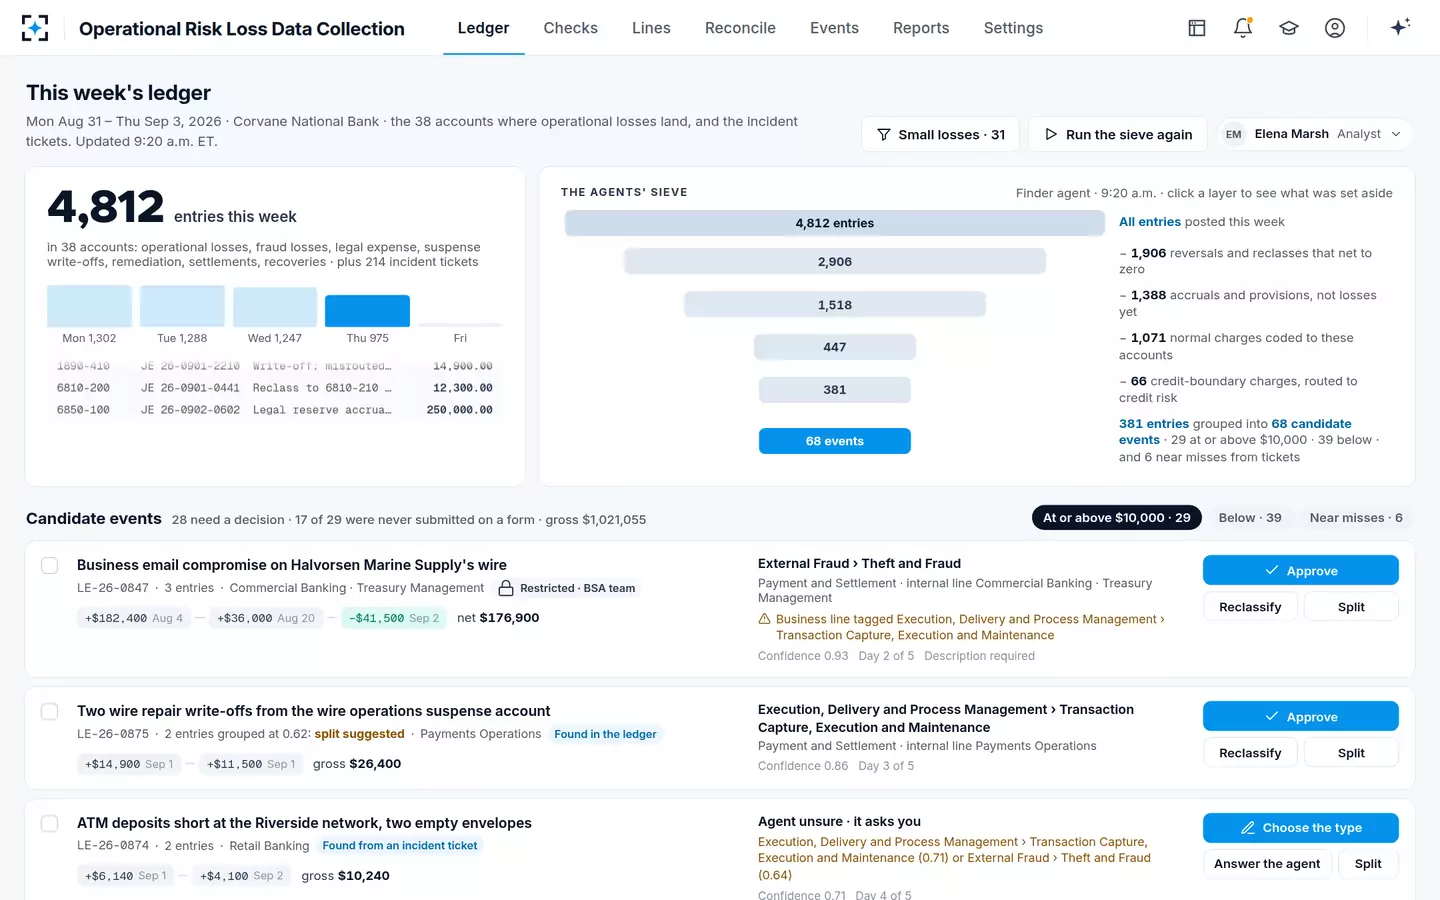The image size is (1440, 900).
Task: Expand the Elena Marsh Analyst dropdown
Action: tap(1314, 134)
